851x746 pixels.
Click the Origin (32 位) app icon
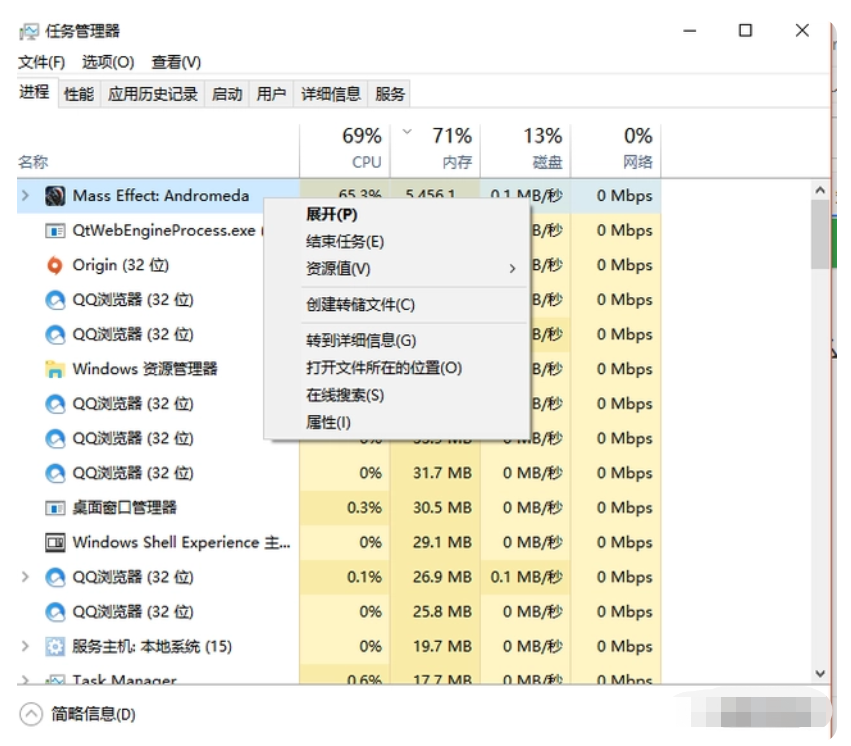tap(55, 265)
